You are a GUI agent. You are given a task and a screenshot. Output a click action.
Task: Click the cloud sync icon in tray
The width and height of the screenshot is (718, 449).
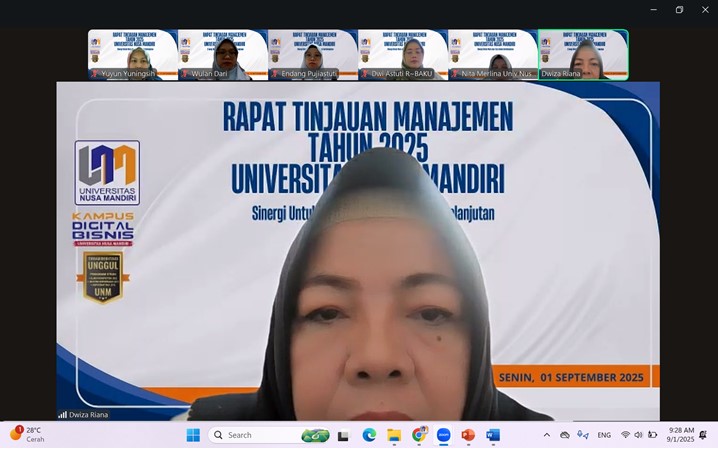click(565, 435)
